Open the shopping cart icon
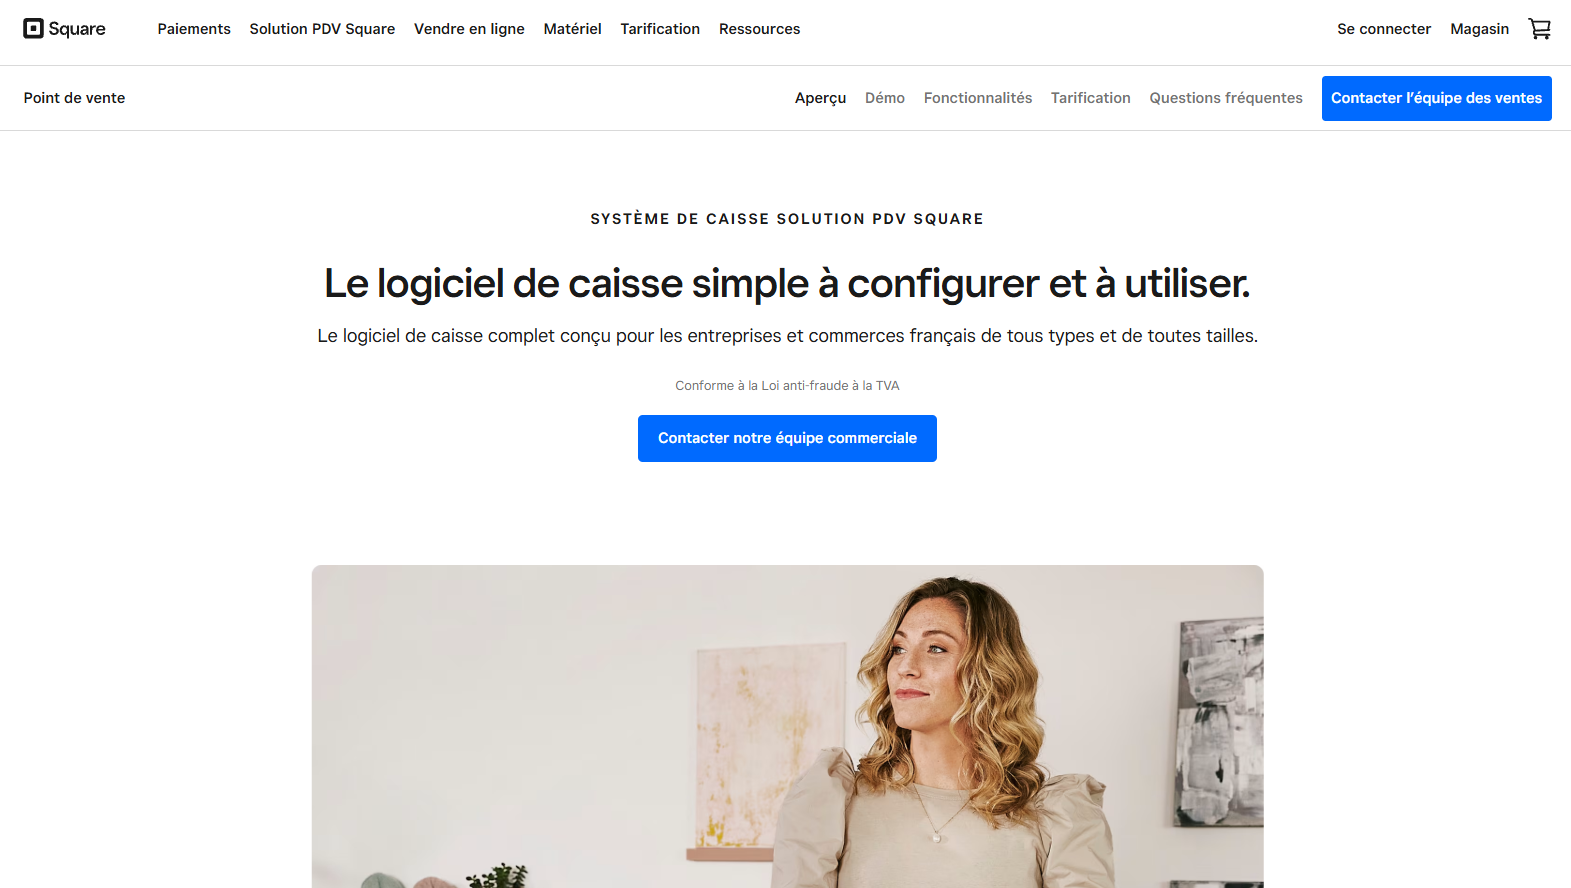Viewport: 1571px width, 888px height. tap(1539, 29)
